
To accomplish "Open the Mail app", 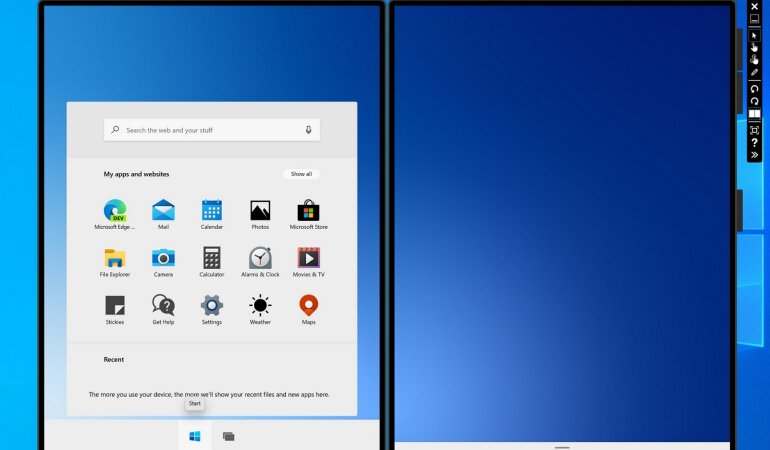I will (163, 214).
